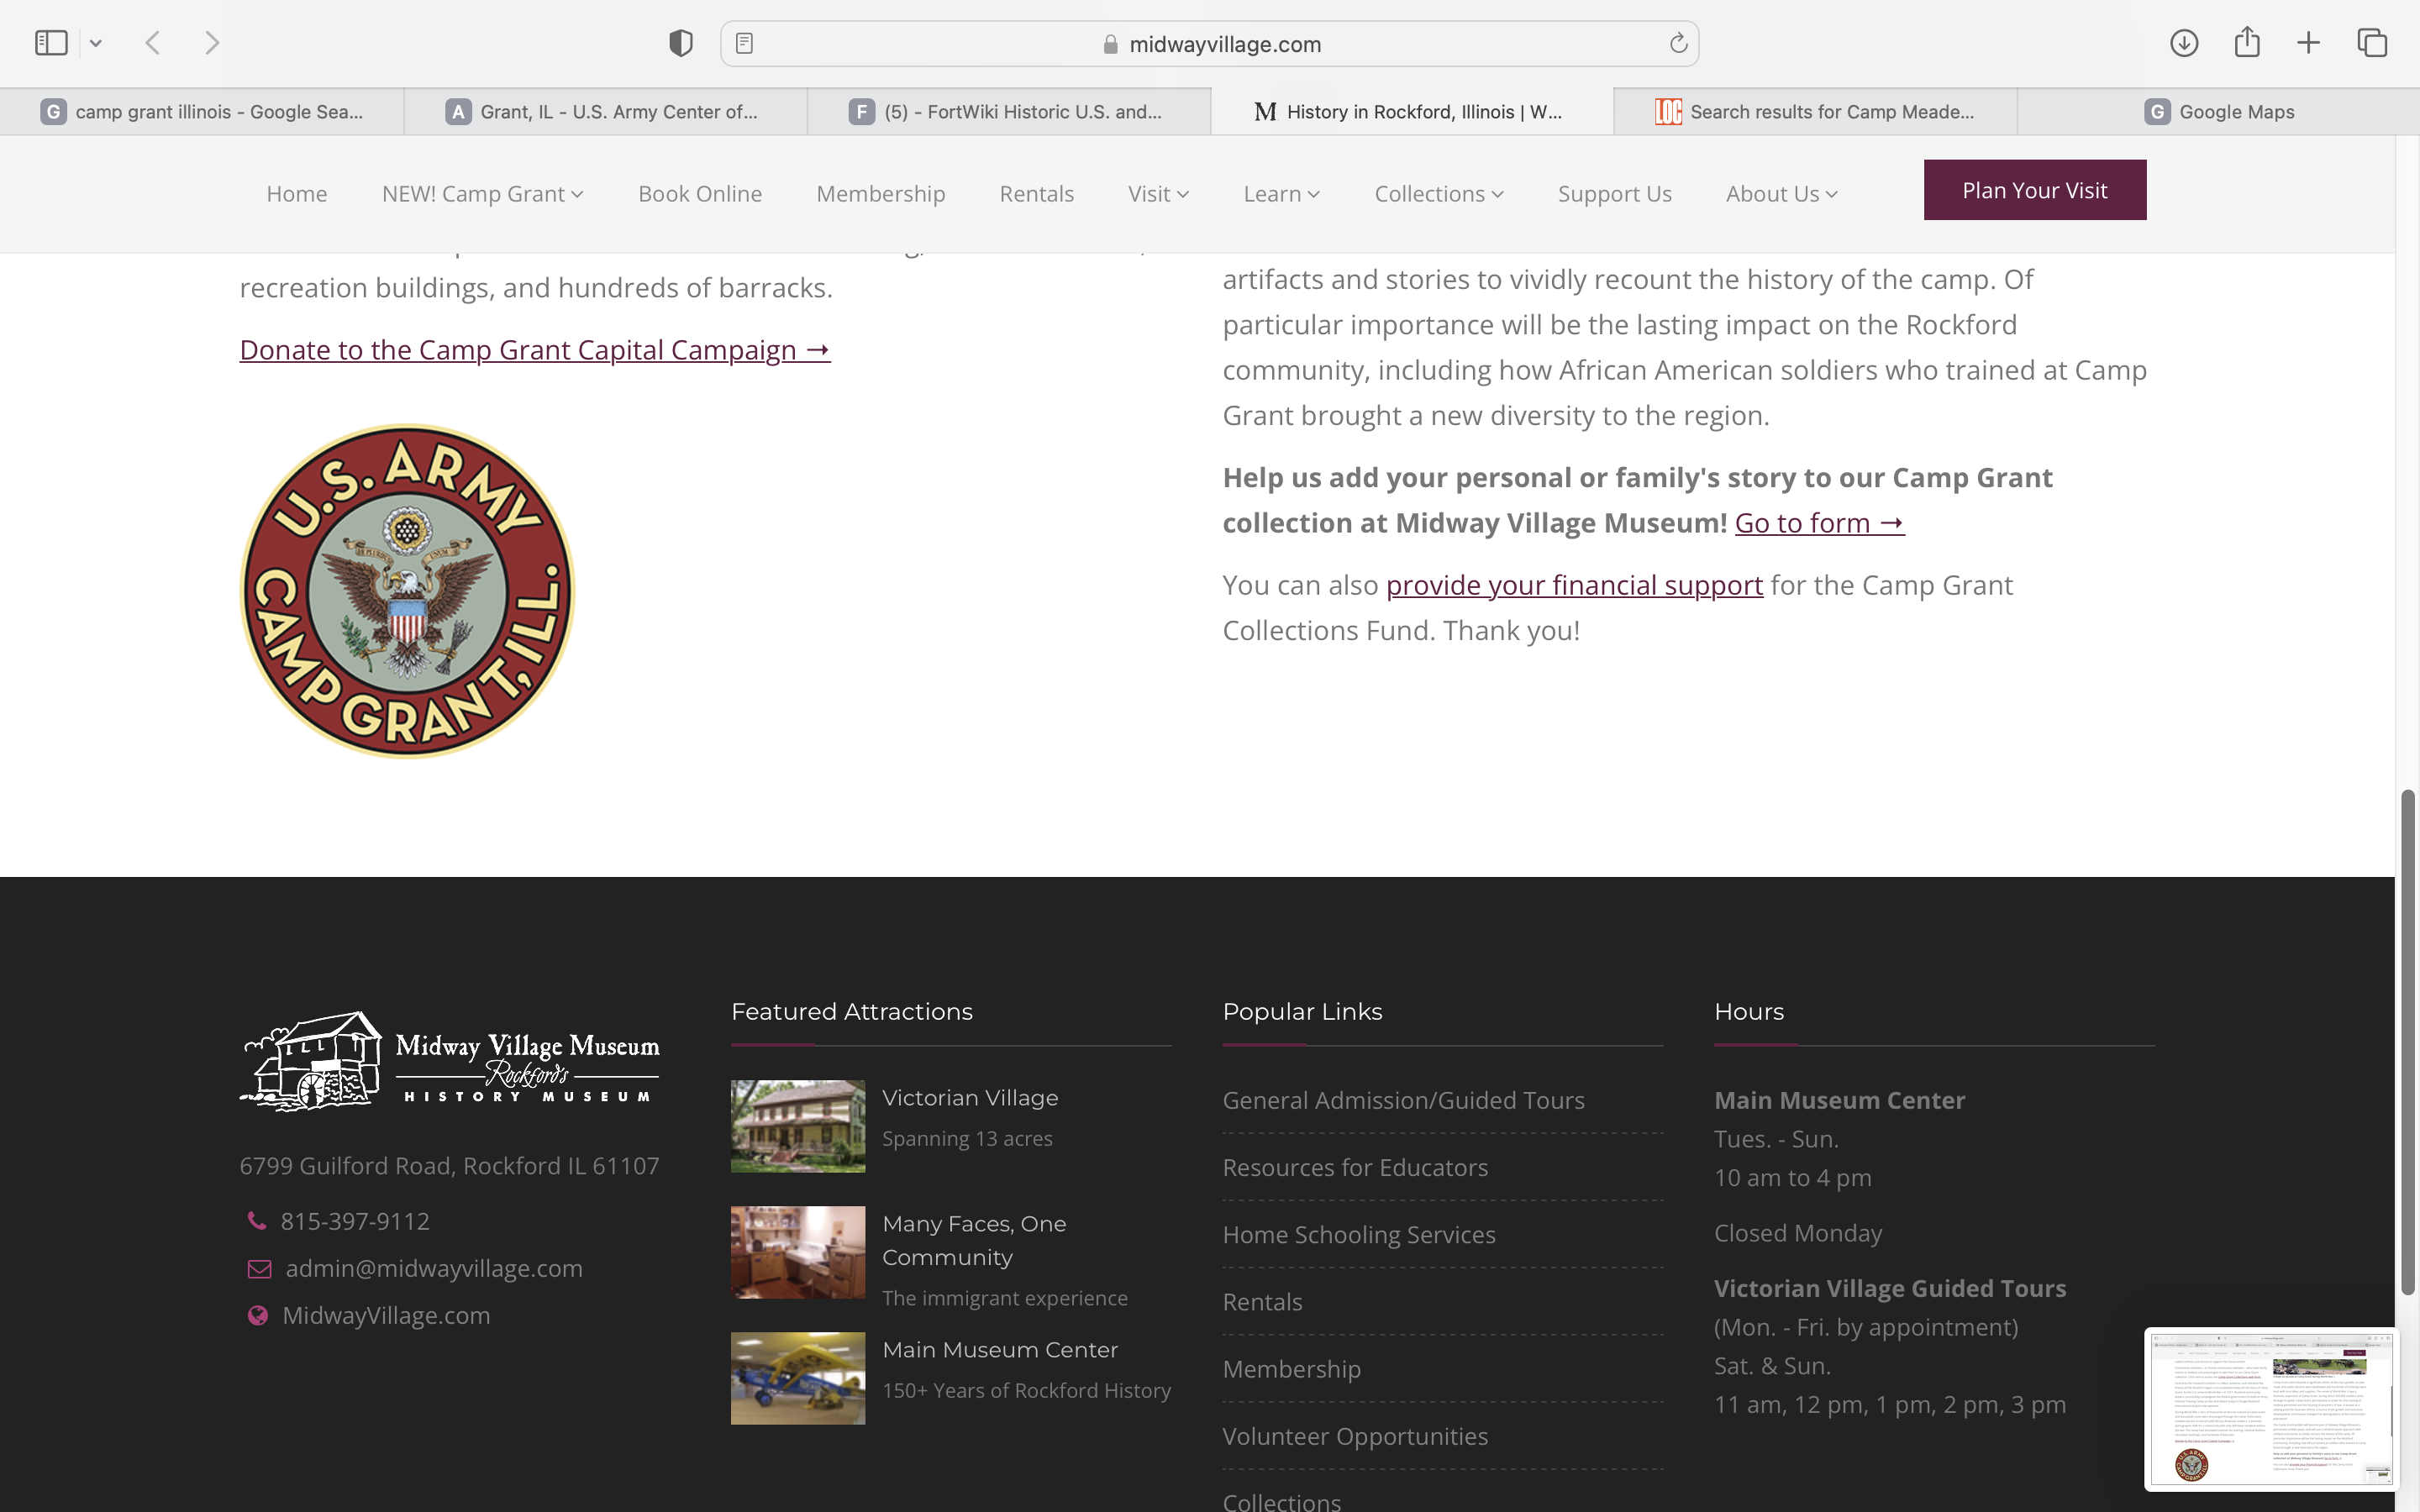This screenshot has height=1512, width=2420.
Task: Toggle the Safari sidebar icon
Action: click(x=51, y=43)
